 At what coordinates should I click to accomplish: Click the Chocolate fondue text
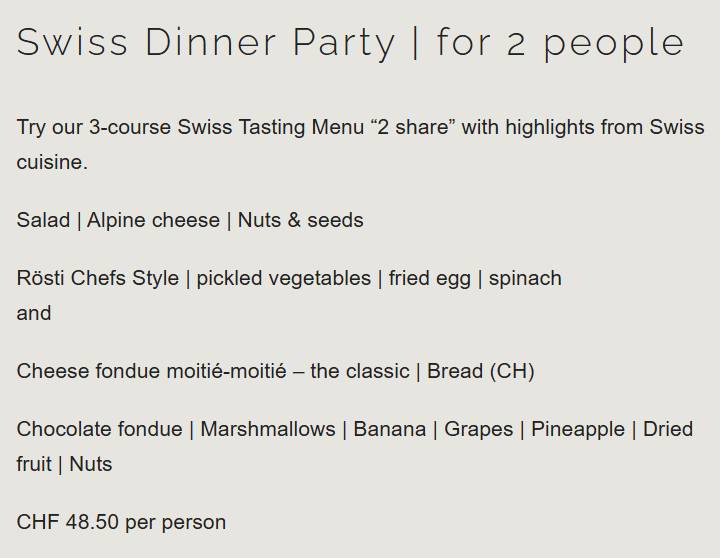pos(99,429)
